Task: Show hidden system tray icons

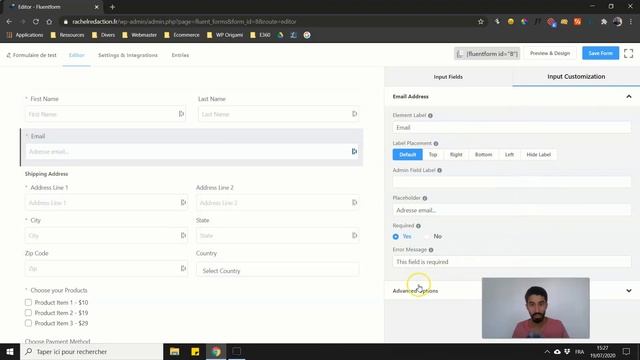Action: (547, 351)
